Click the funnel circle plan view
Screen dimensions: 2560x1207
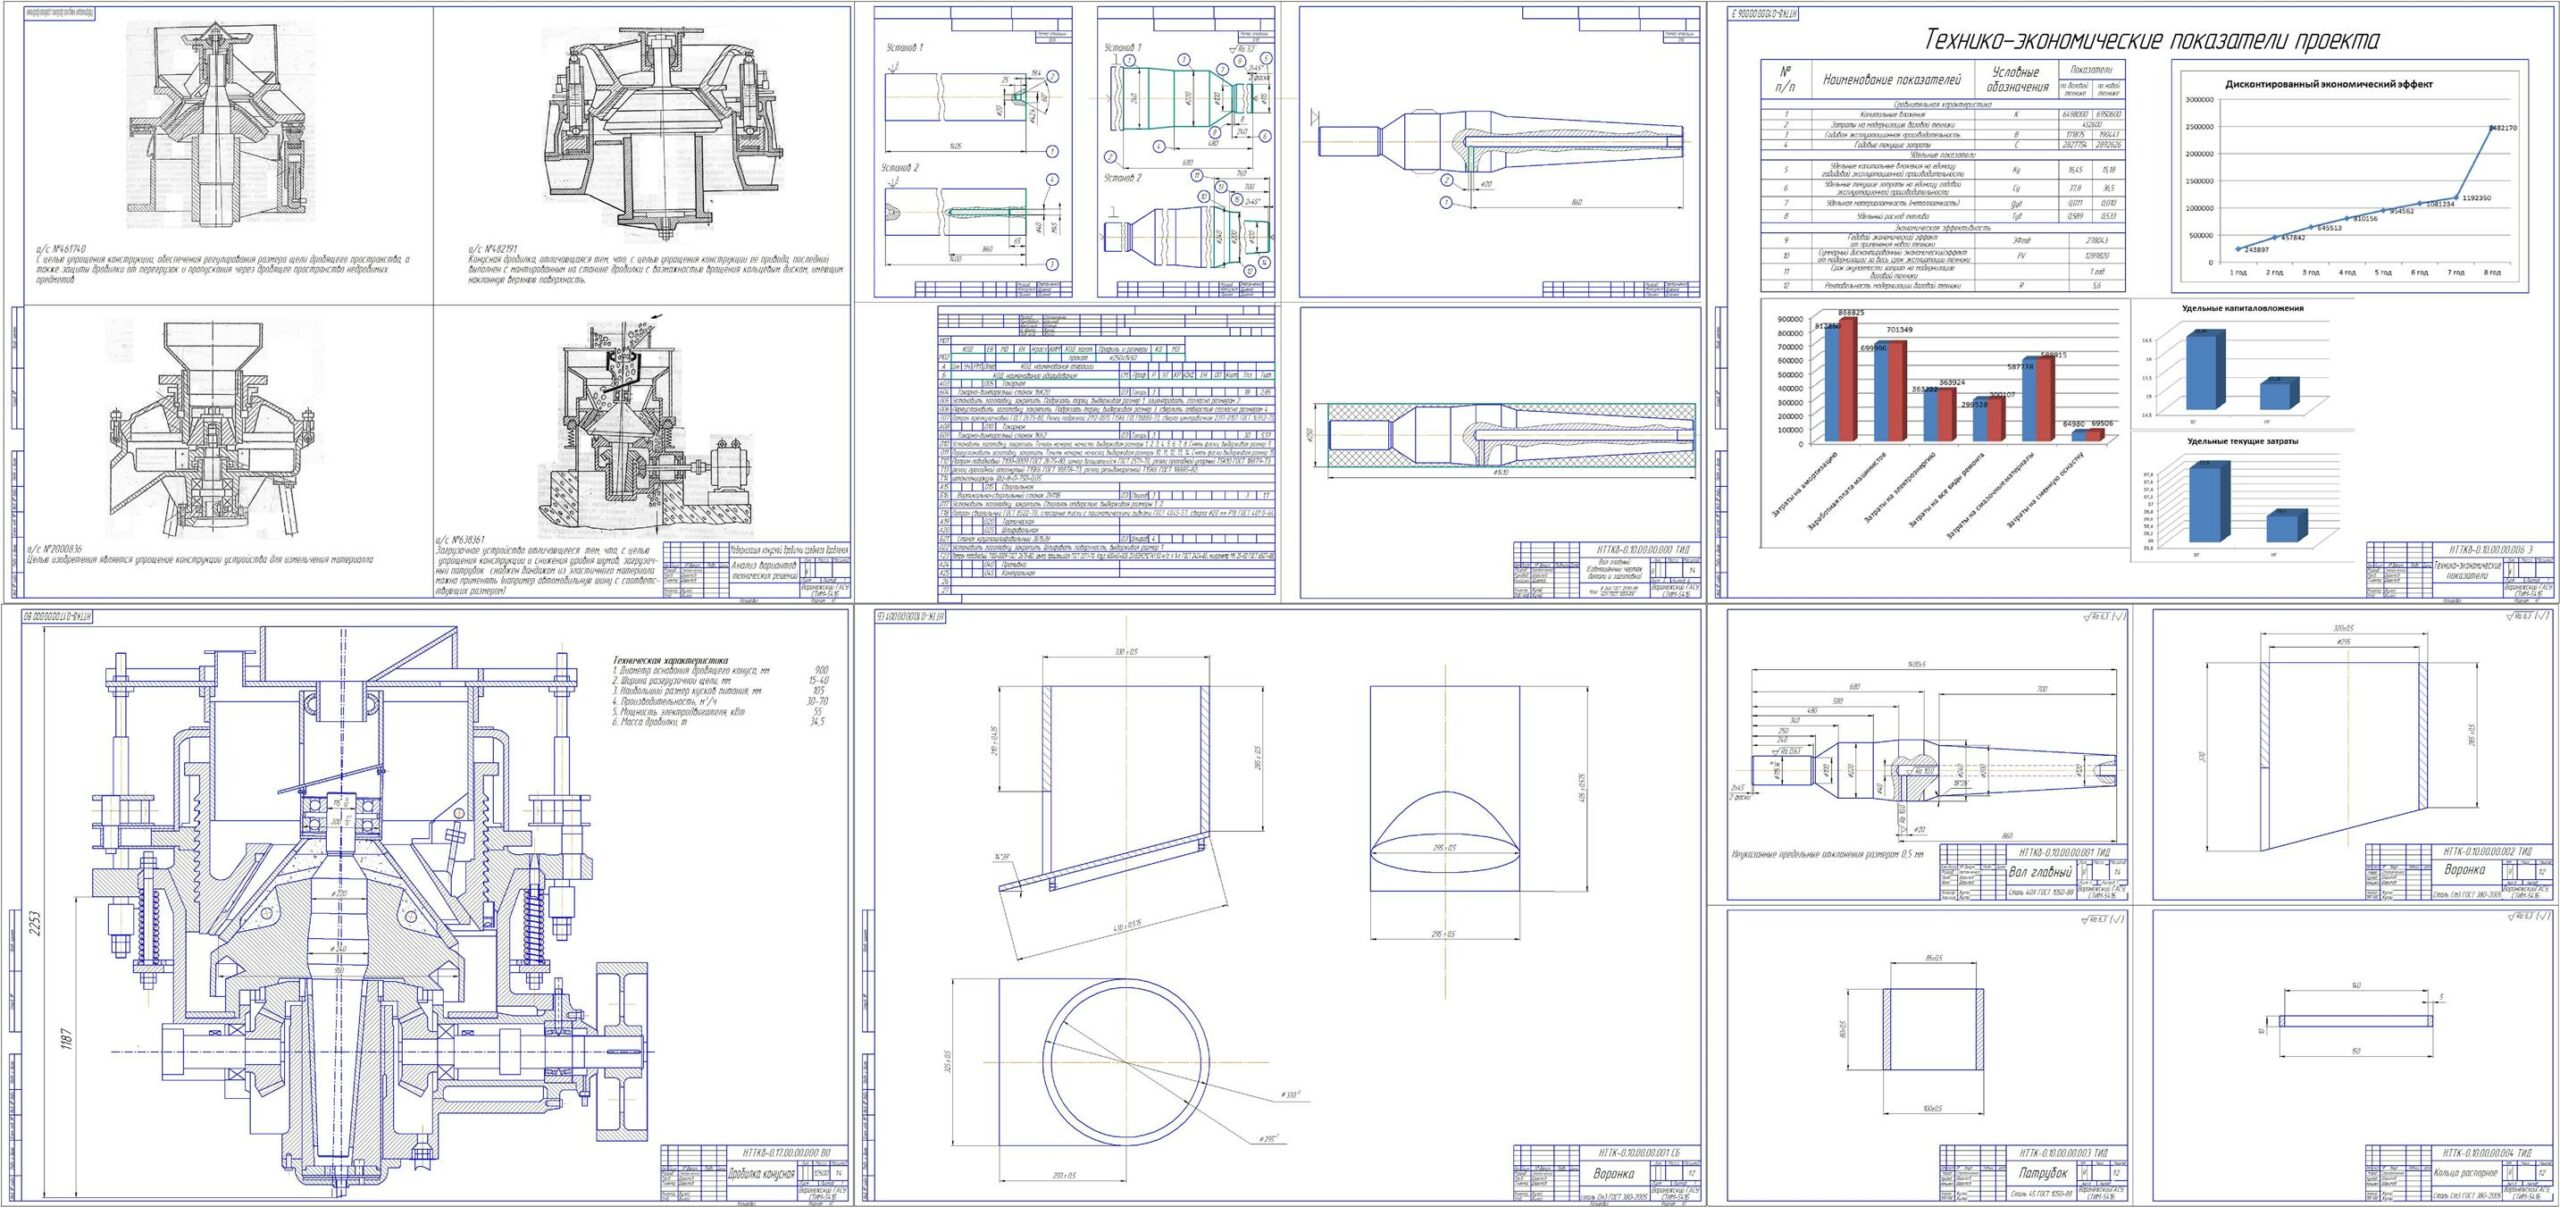[x=1124, y=1062]
